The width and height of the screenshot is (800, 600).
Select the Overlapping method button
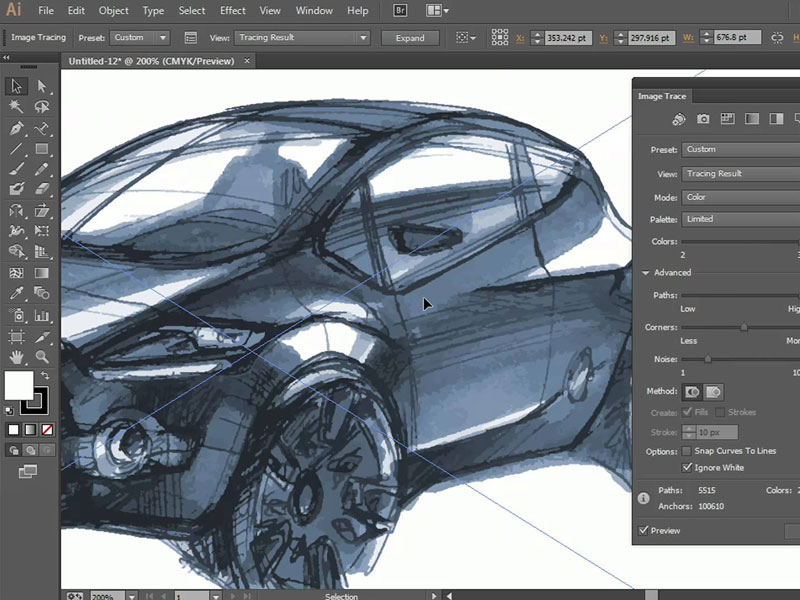[x=713, y=392]
